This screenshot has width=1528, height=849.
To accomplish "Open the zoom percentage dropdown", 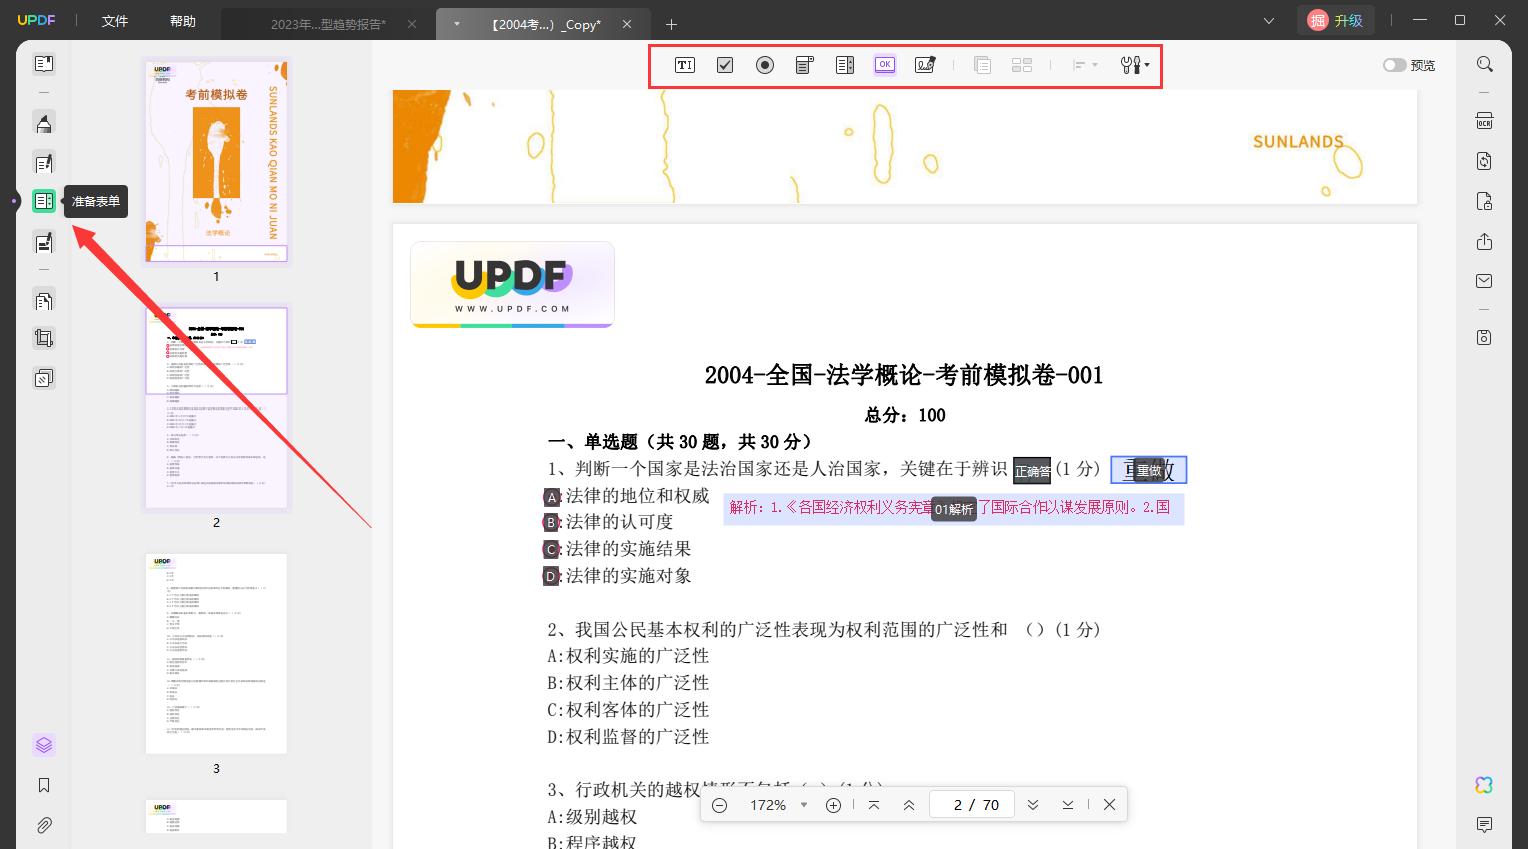I will click(803, 805).
